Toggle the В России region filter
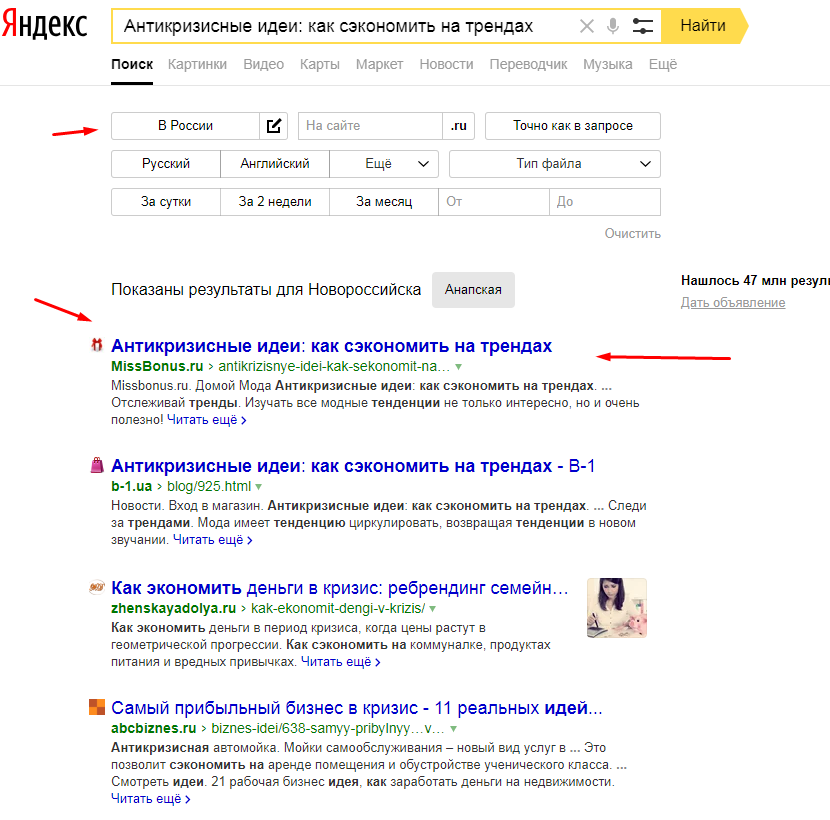 (x=185, y=126)
